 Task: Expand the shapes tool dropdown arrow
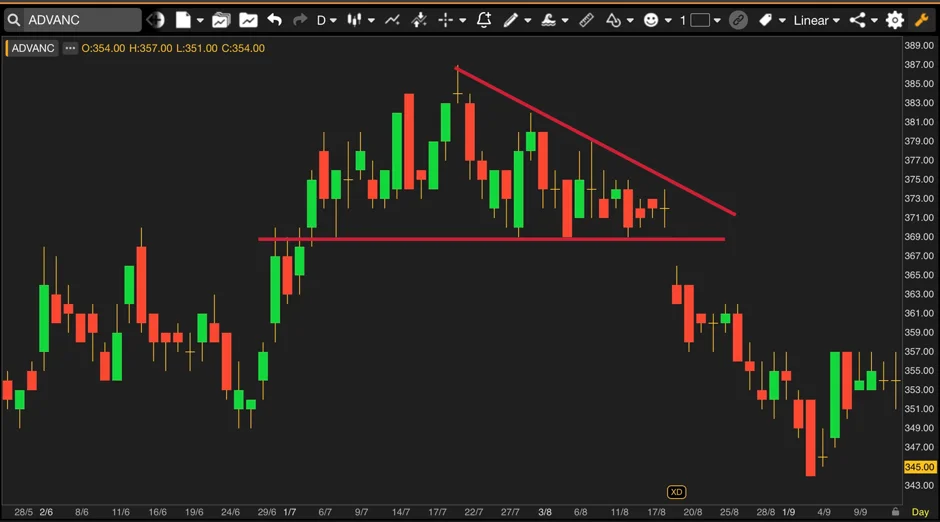click(630, 21)
